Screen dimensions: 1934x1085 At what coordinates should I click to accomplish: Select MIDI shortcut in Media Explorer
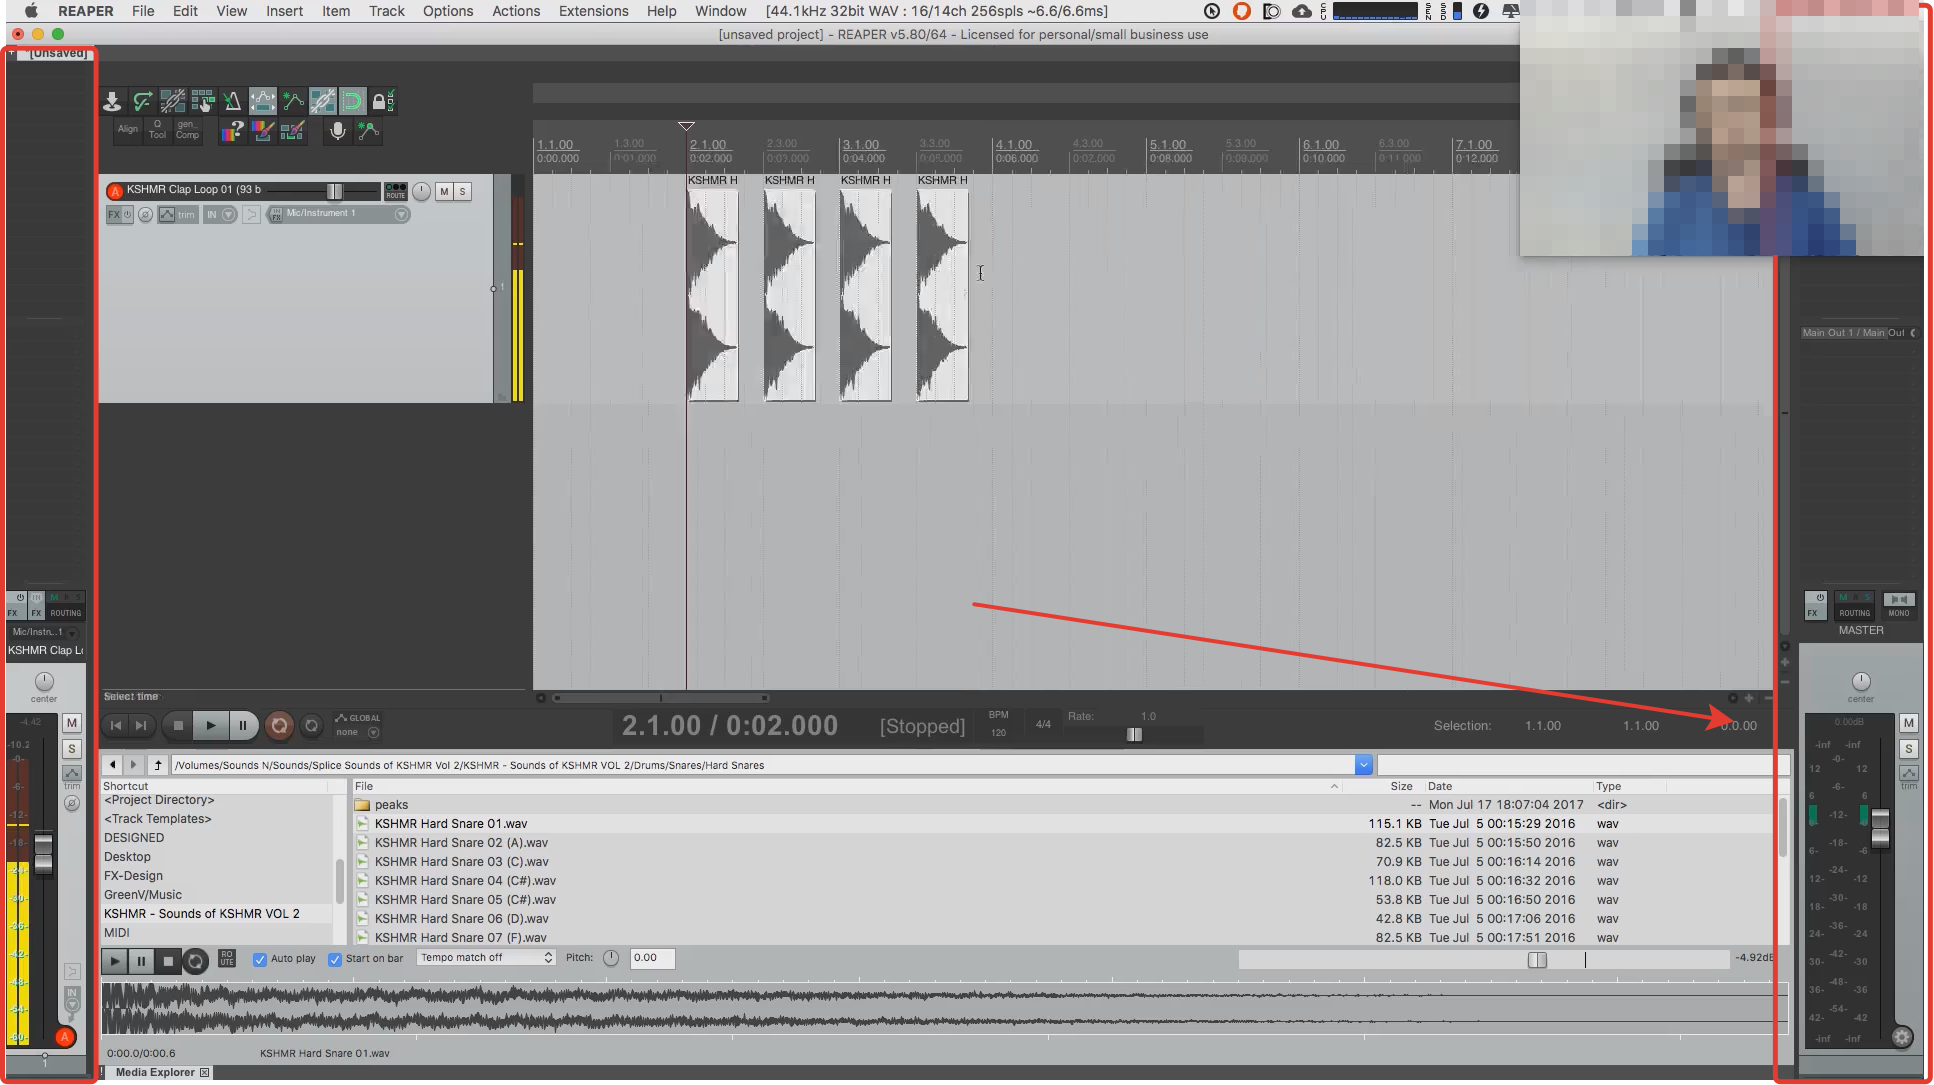[x=117, y=933]
